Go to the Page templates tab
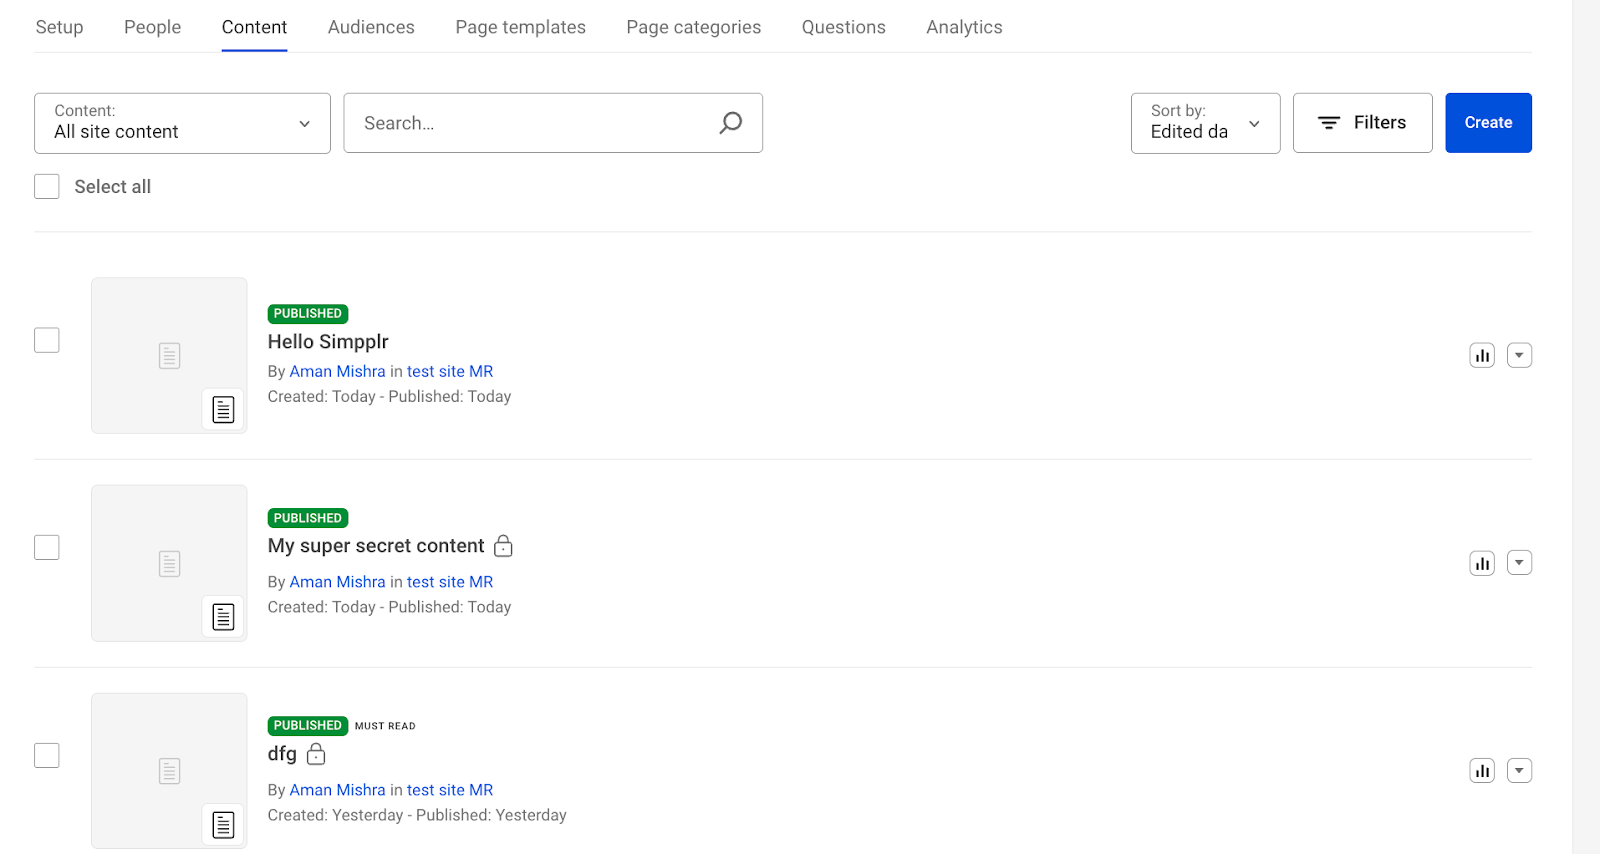The height and width of the screenshot is (854, 1600). click(520, 27)
